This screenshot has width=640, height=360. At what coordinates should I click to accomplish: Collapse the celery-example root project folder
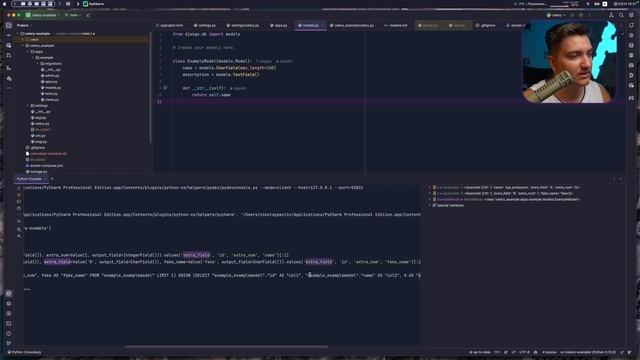click(18, 33)
